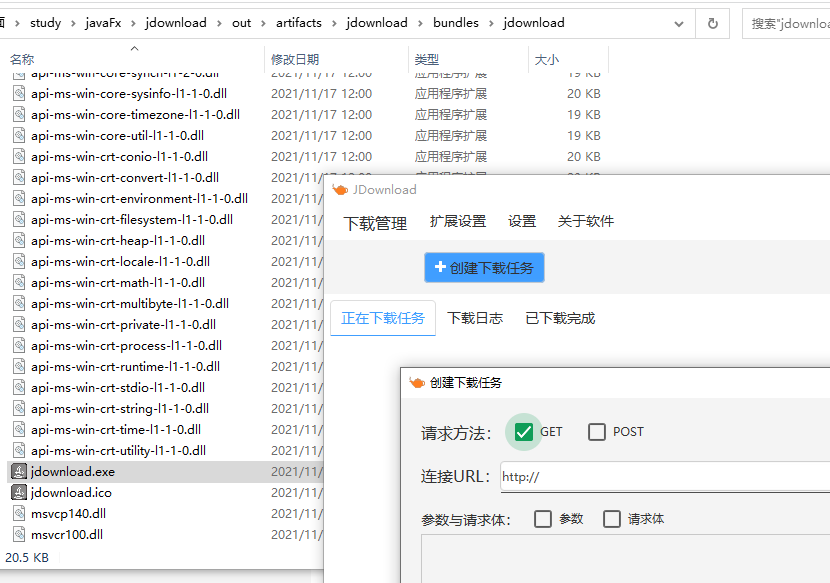
Task: Click the 创建下载任务 dialog teapot icon
Action: point(417,382)
